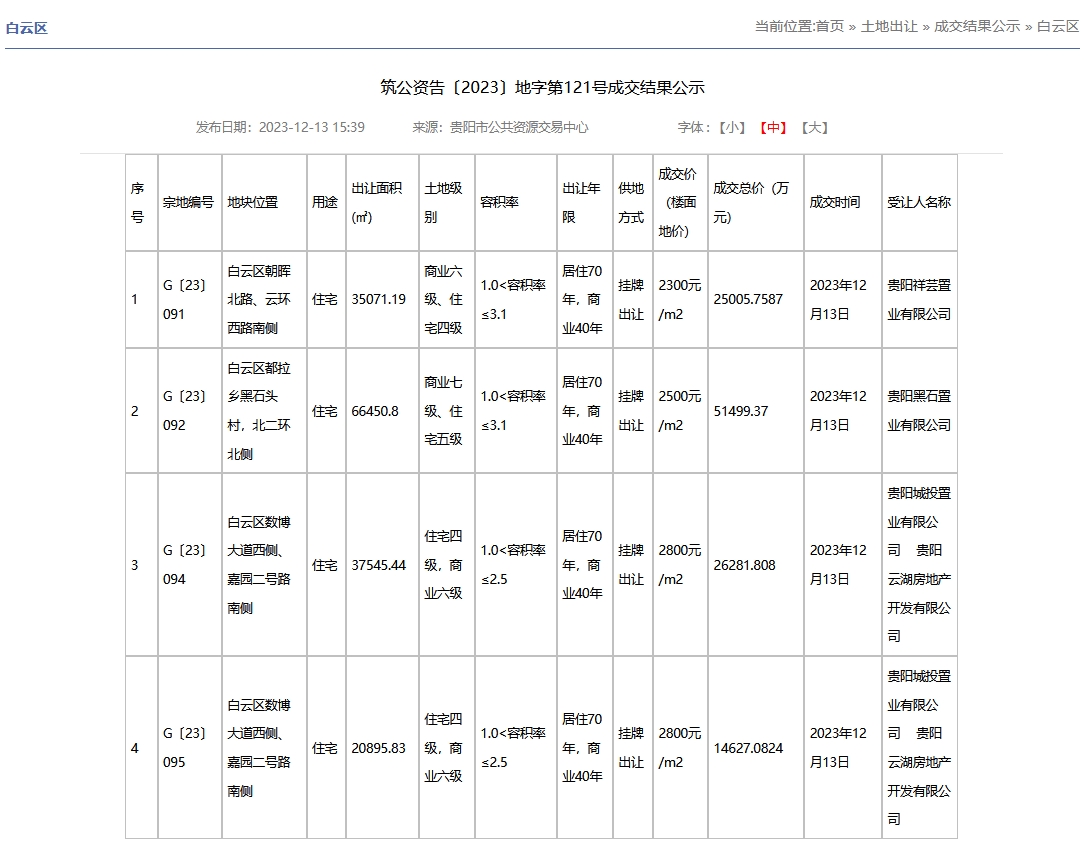Select the 宗地编号 column header
Image resolution: width=1091 pixels, height=849 pixels.
click(x=189, y=203)
